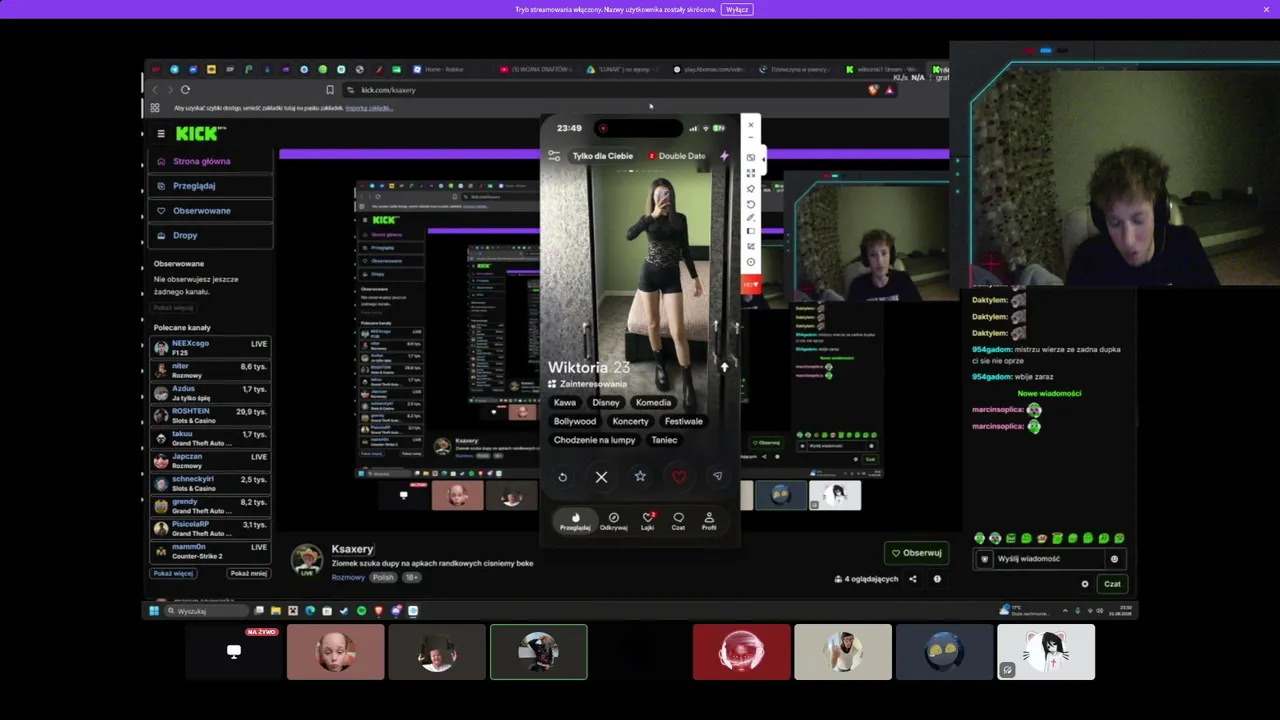Tap the star Super Like button
The height and width of the screenshot is (720, 1280).
pos(640,477)
